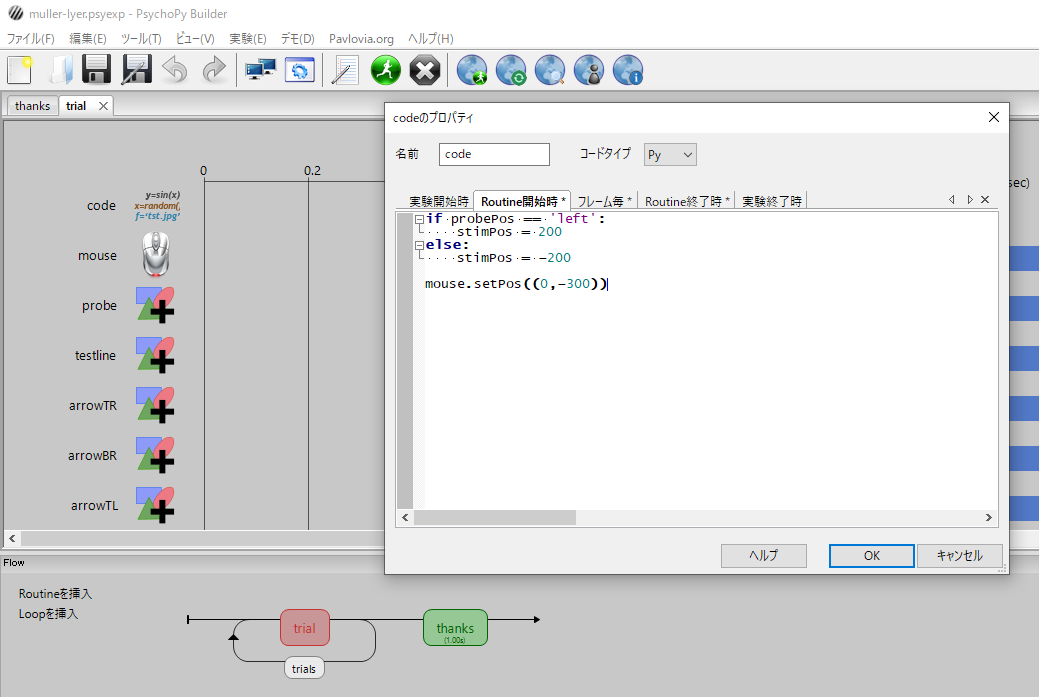The image size is (1039, 697).
Task: Click Pavlovia search globe icon
Action: click(550, 70)
